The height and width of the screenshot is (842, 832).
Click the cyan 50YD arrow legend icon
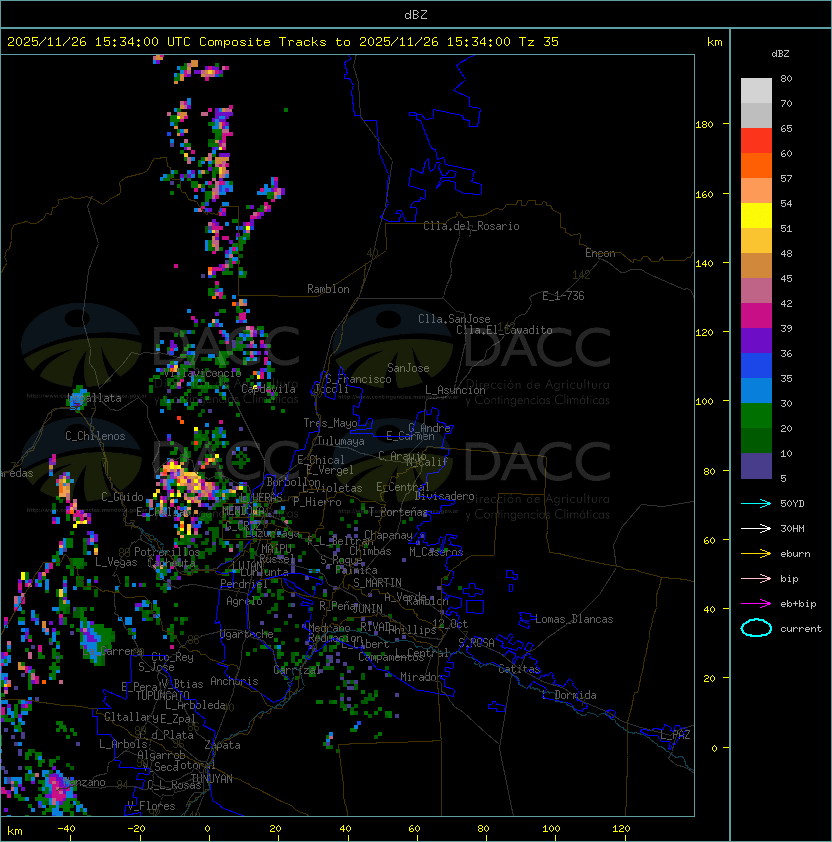[x=756, y=503]
